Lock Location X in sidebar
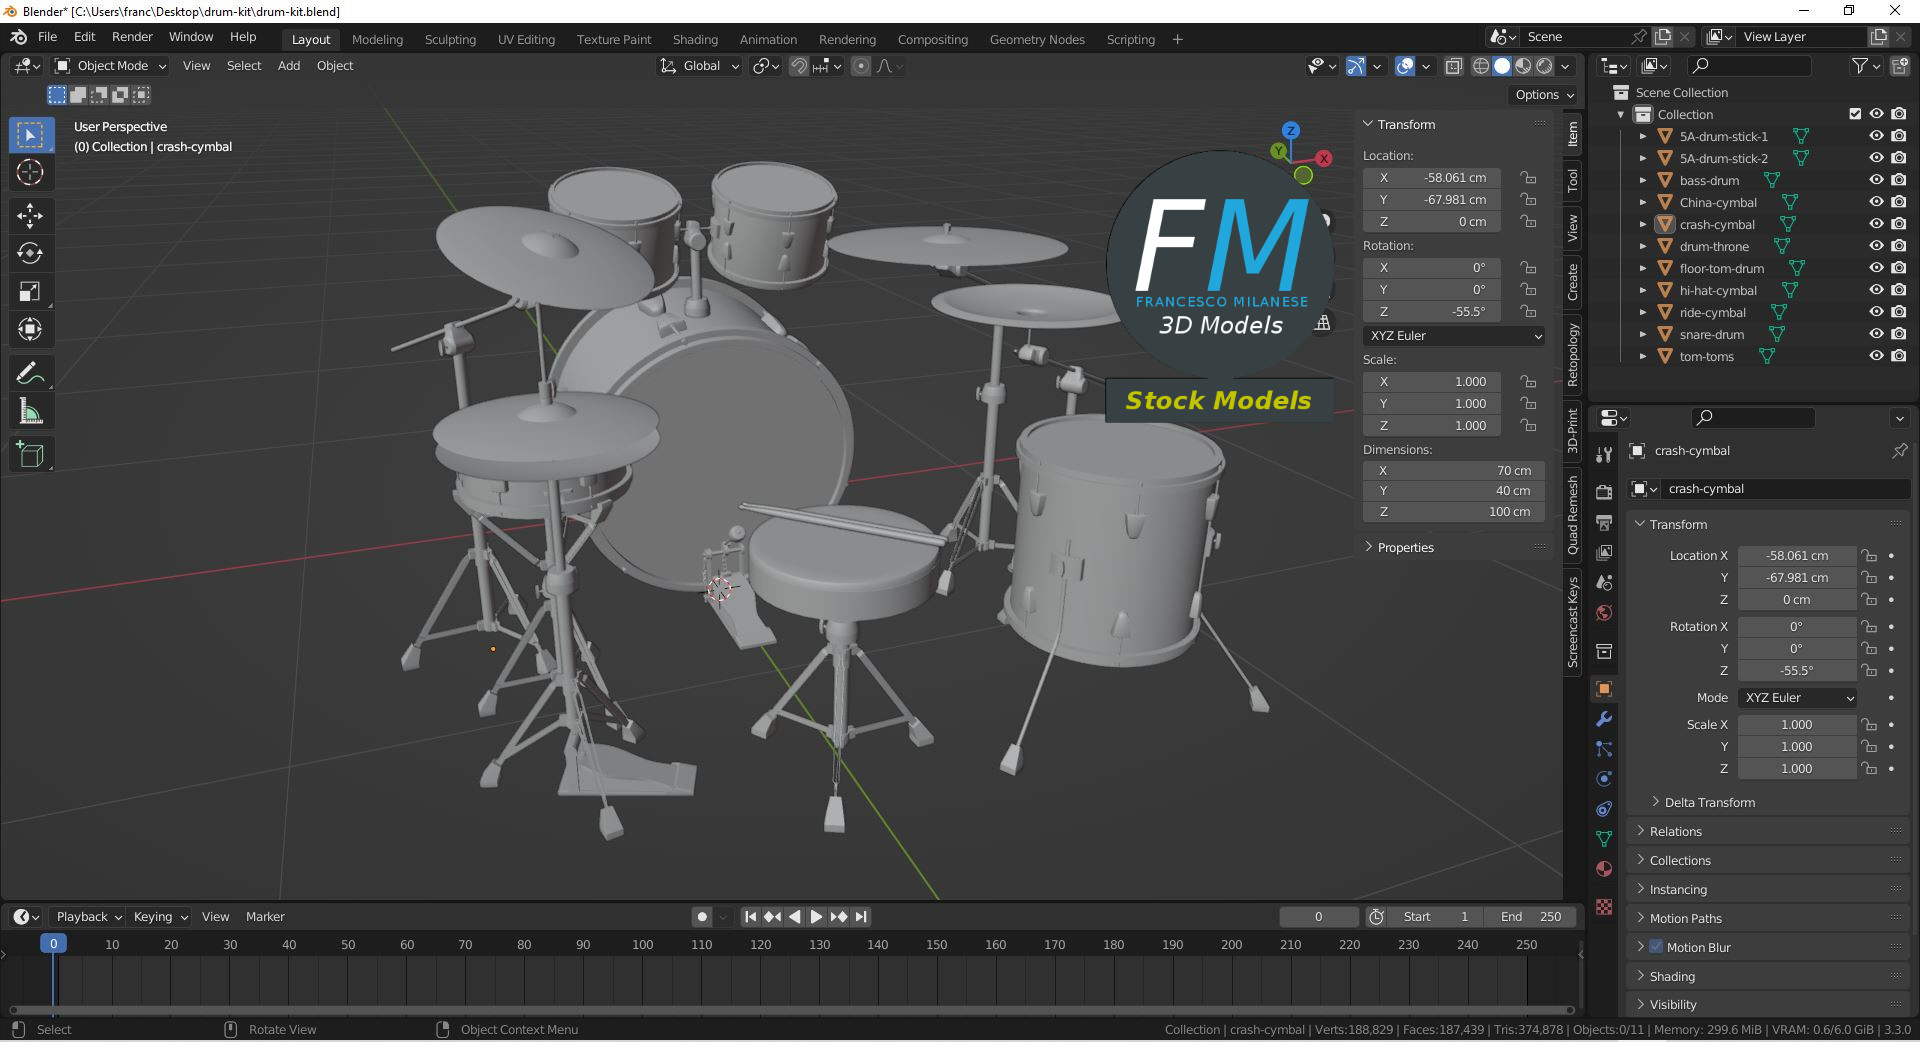This screenshot has width=1920, height=1042. coord(1528,178)
